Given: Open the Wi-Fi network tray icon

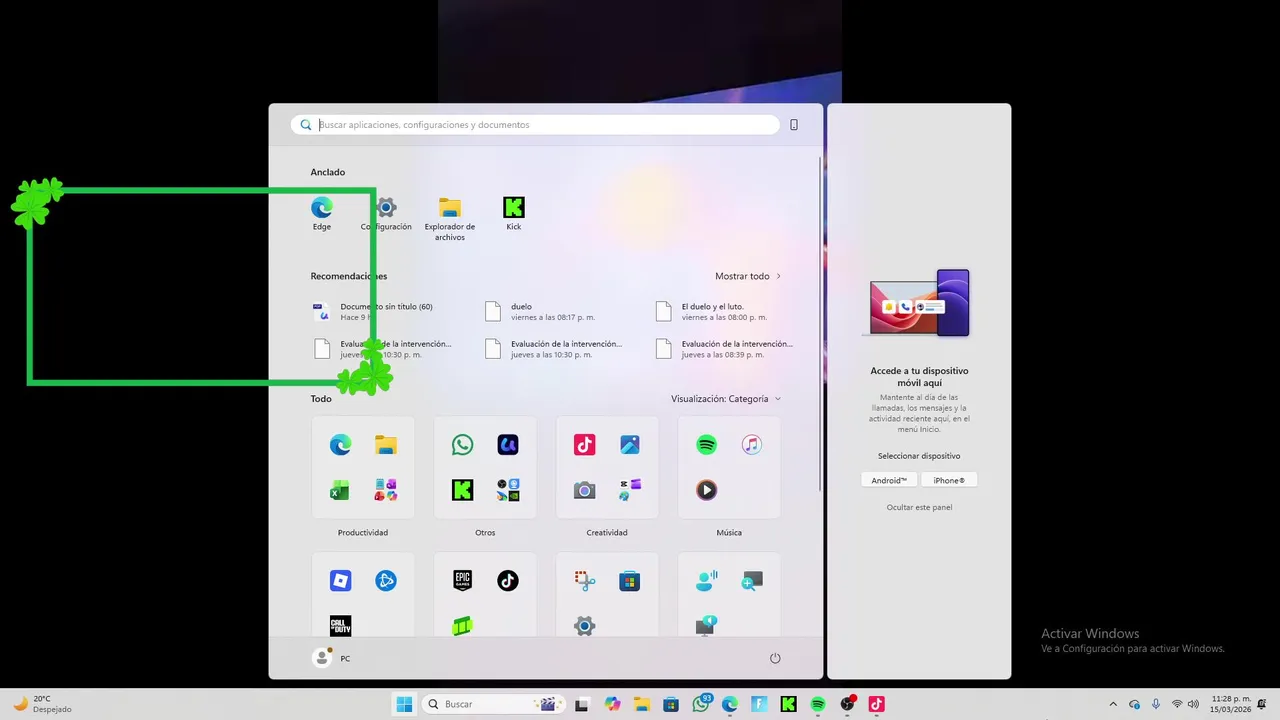Looking at the screenshot, I should click(1177, 704).
